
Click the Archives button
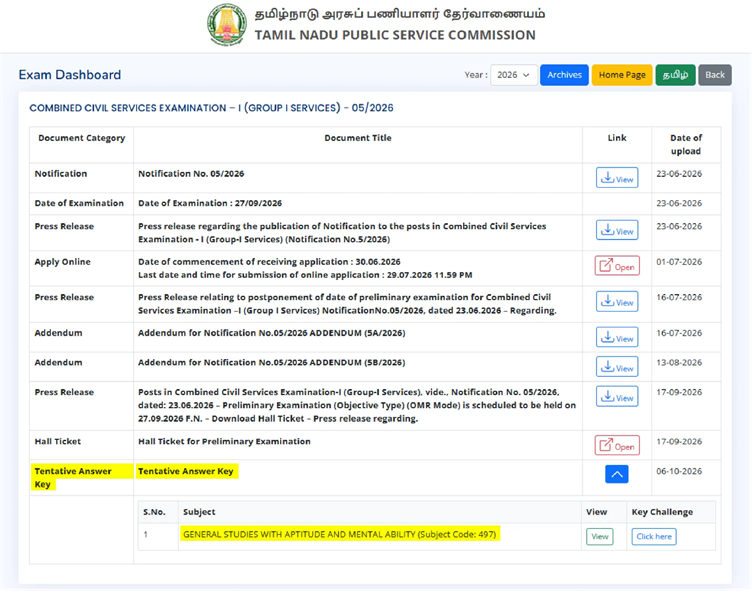tap(564, 75)
